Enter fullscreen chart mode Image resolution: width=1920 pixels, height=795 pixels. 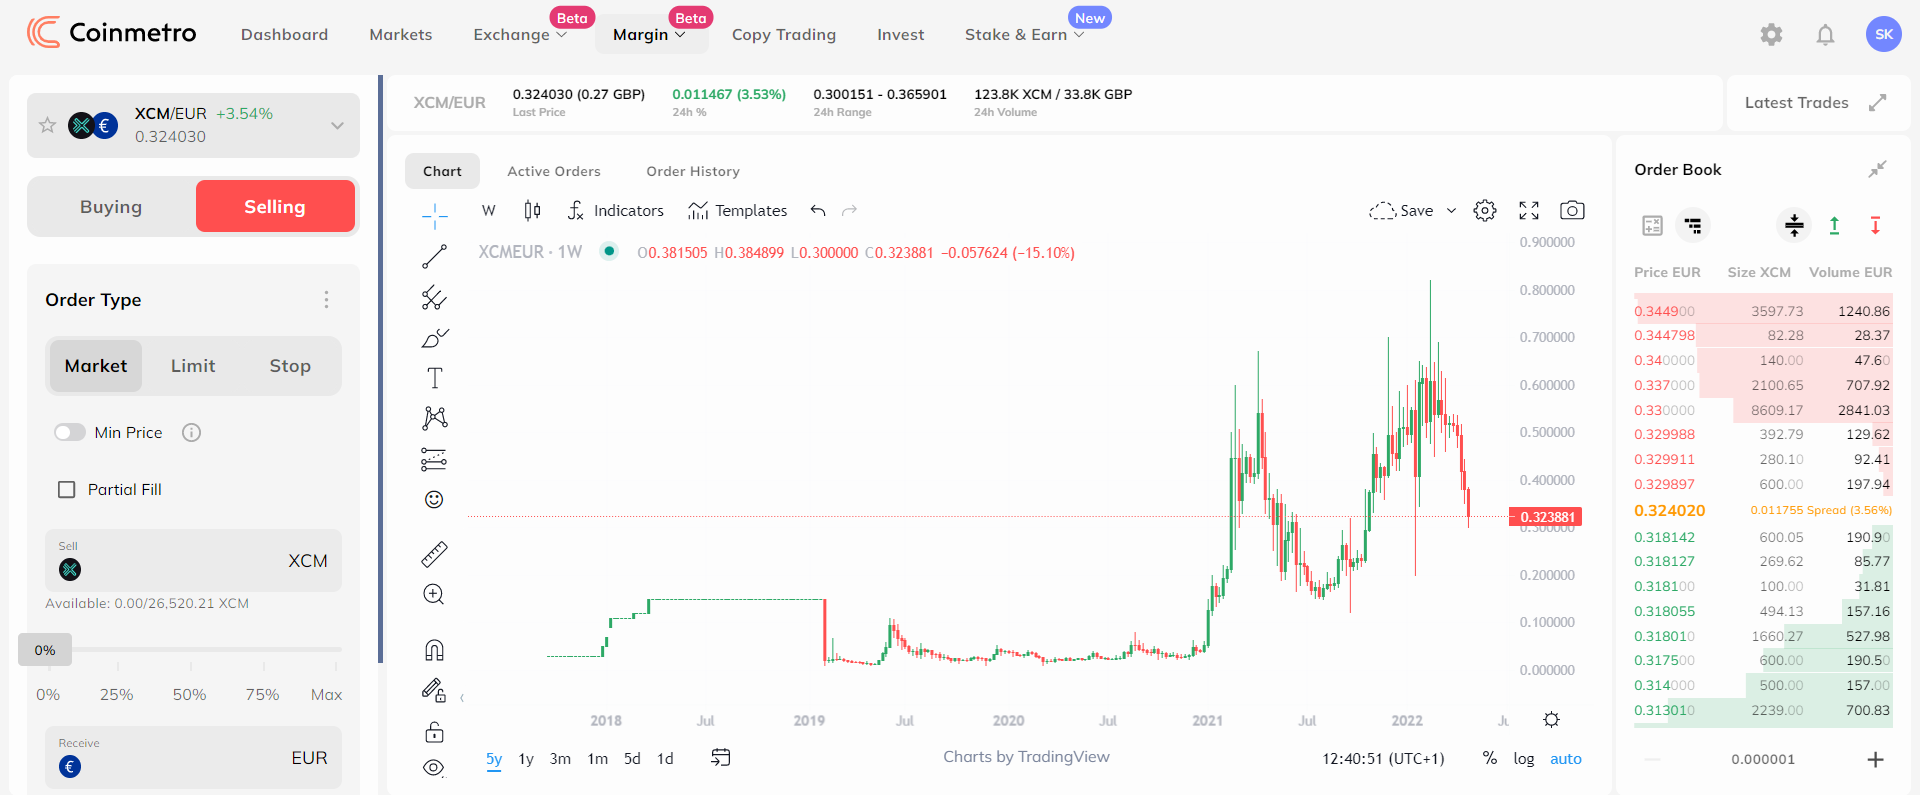1529,210
